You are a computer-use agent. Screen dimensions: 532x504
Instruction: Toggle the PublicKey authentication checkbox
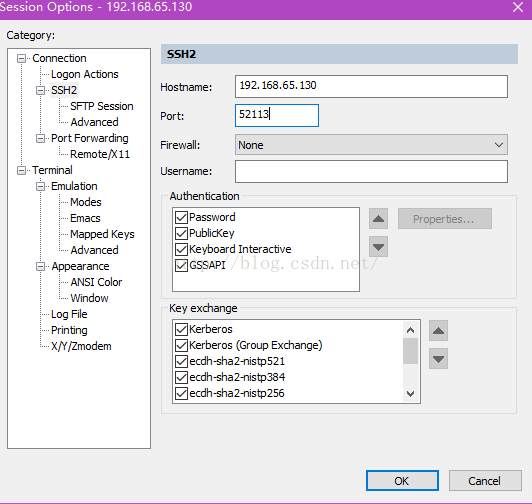[x=182, y=233]
